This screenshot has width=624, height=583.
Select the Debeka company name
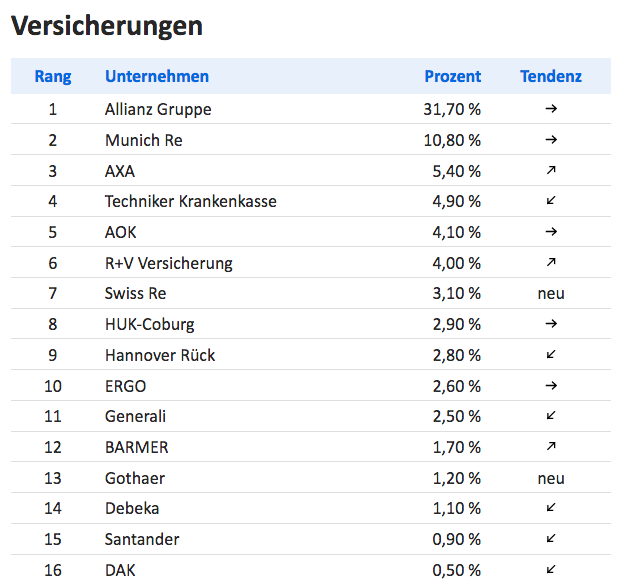132,509
